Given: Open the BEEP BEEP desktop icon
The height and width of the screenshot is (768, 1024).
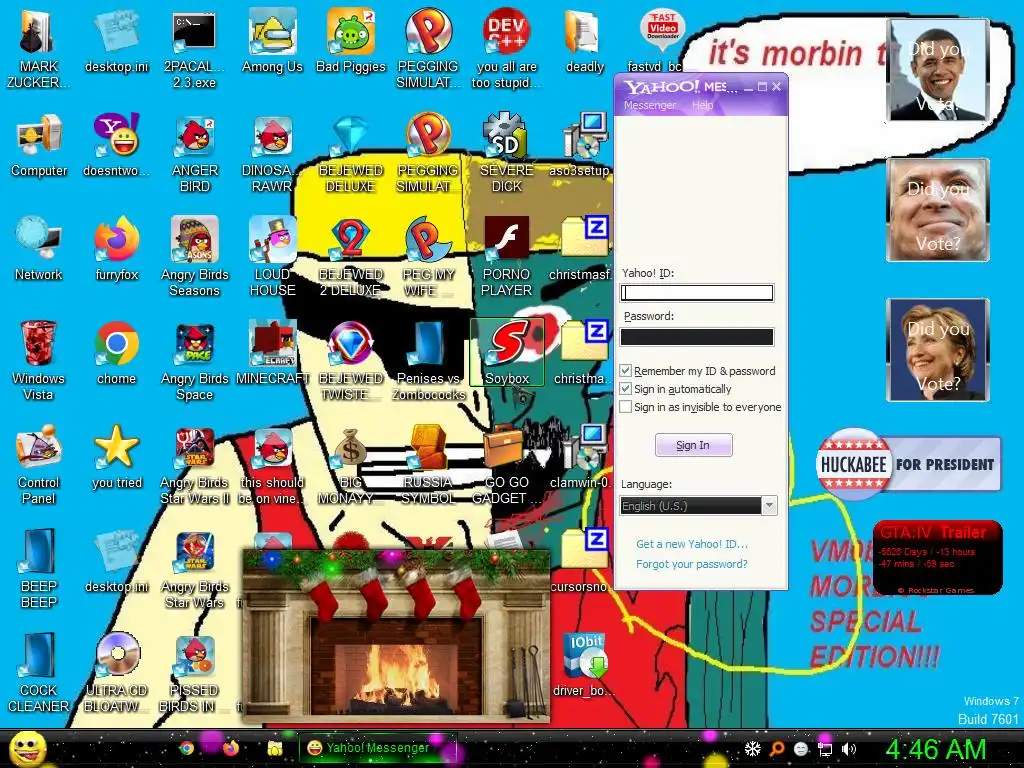Looking at the screenshot, I should tap(39, 569).
